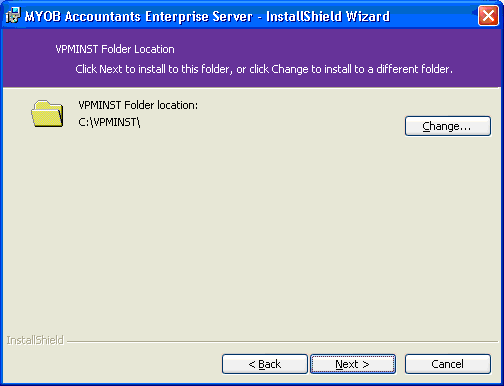Click the banner instruction sentence about Next and Change
This screenshot has width=504, height=386.
coord(264,69)
